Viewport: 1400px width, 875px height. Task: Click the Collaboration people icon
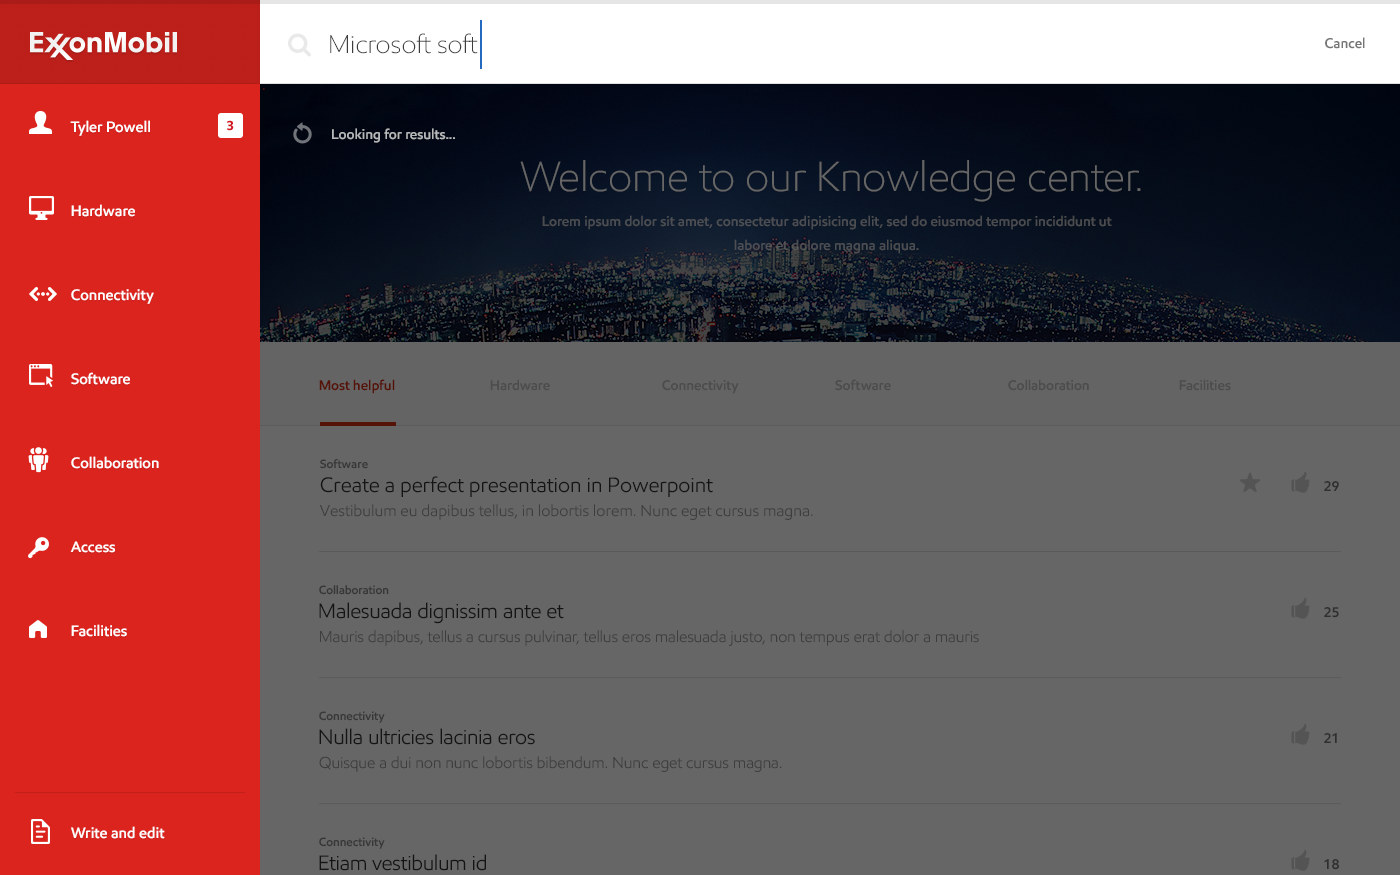39,460
